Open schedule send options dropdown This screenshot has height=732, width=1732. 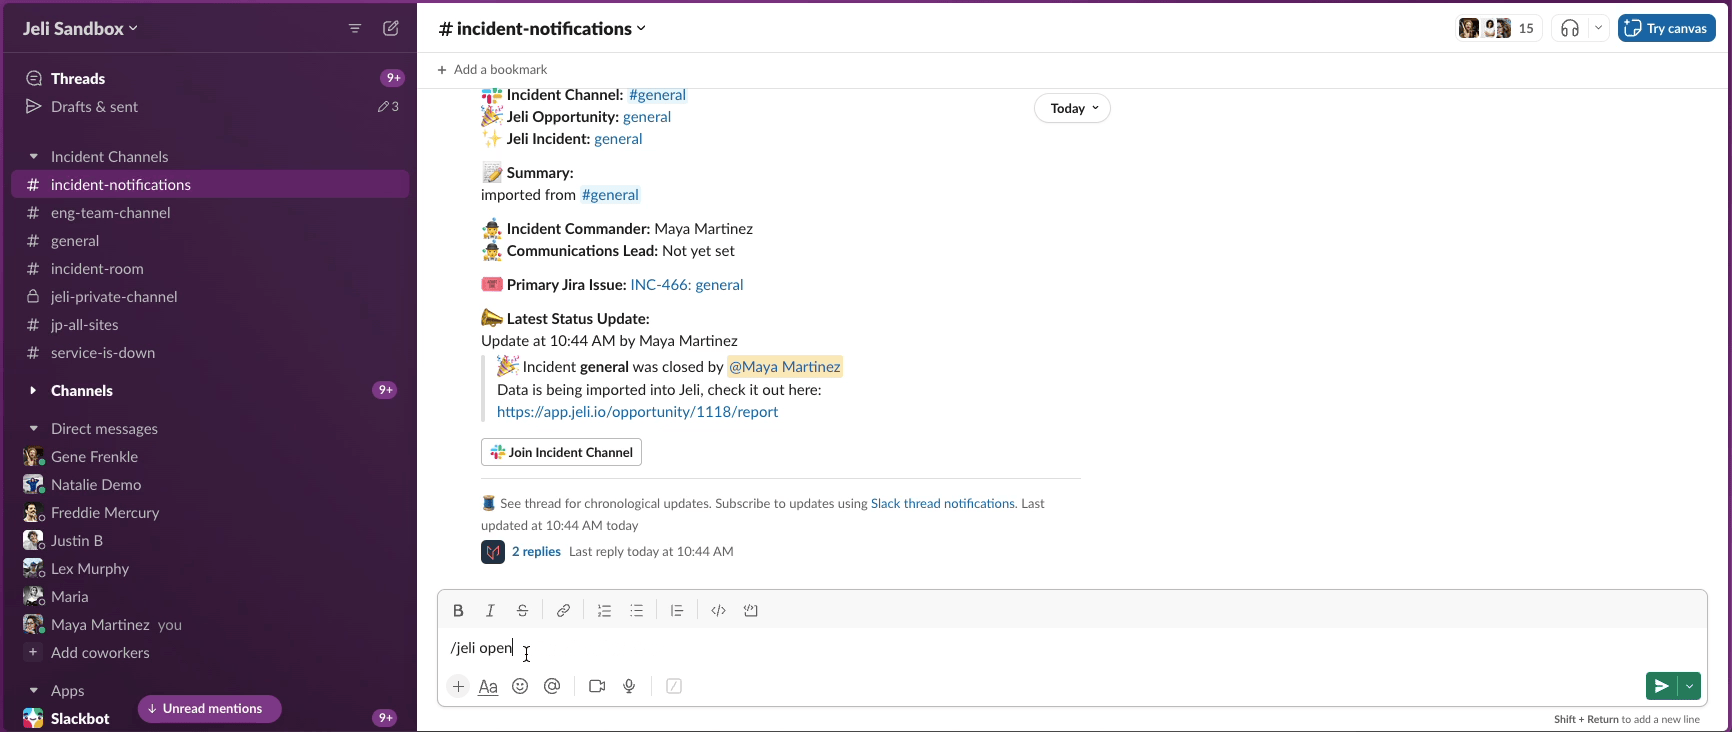point(1690,686)
